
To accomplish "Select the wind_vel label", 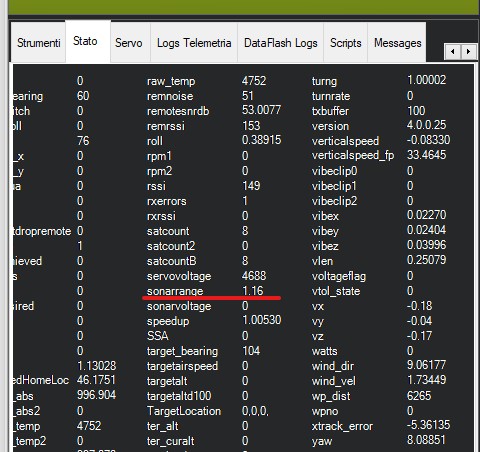I will click(x=333, y=381).
